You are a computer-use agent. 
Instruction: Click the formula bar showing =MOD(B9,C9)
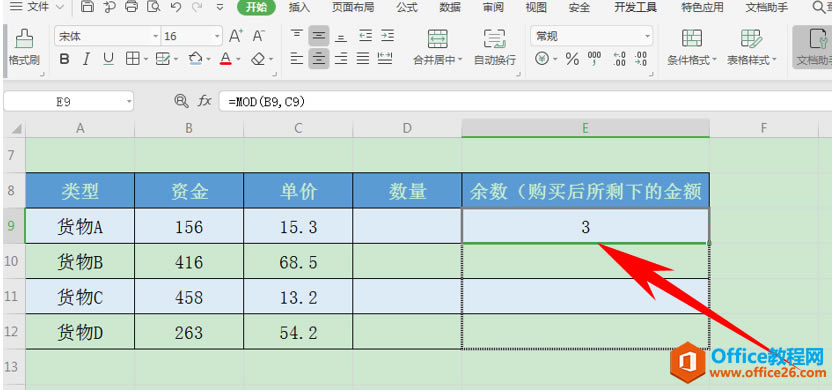tap(526, 101)
